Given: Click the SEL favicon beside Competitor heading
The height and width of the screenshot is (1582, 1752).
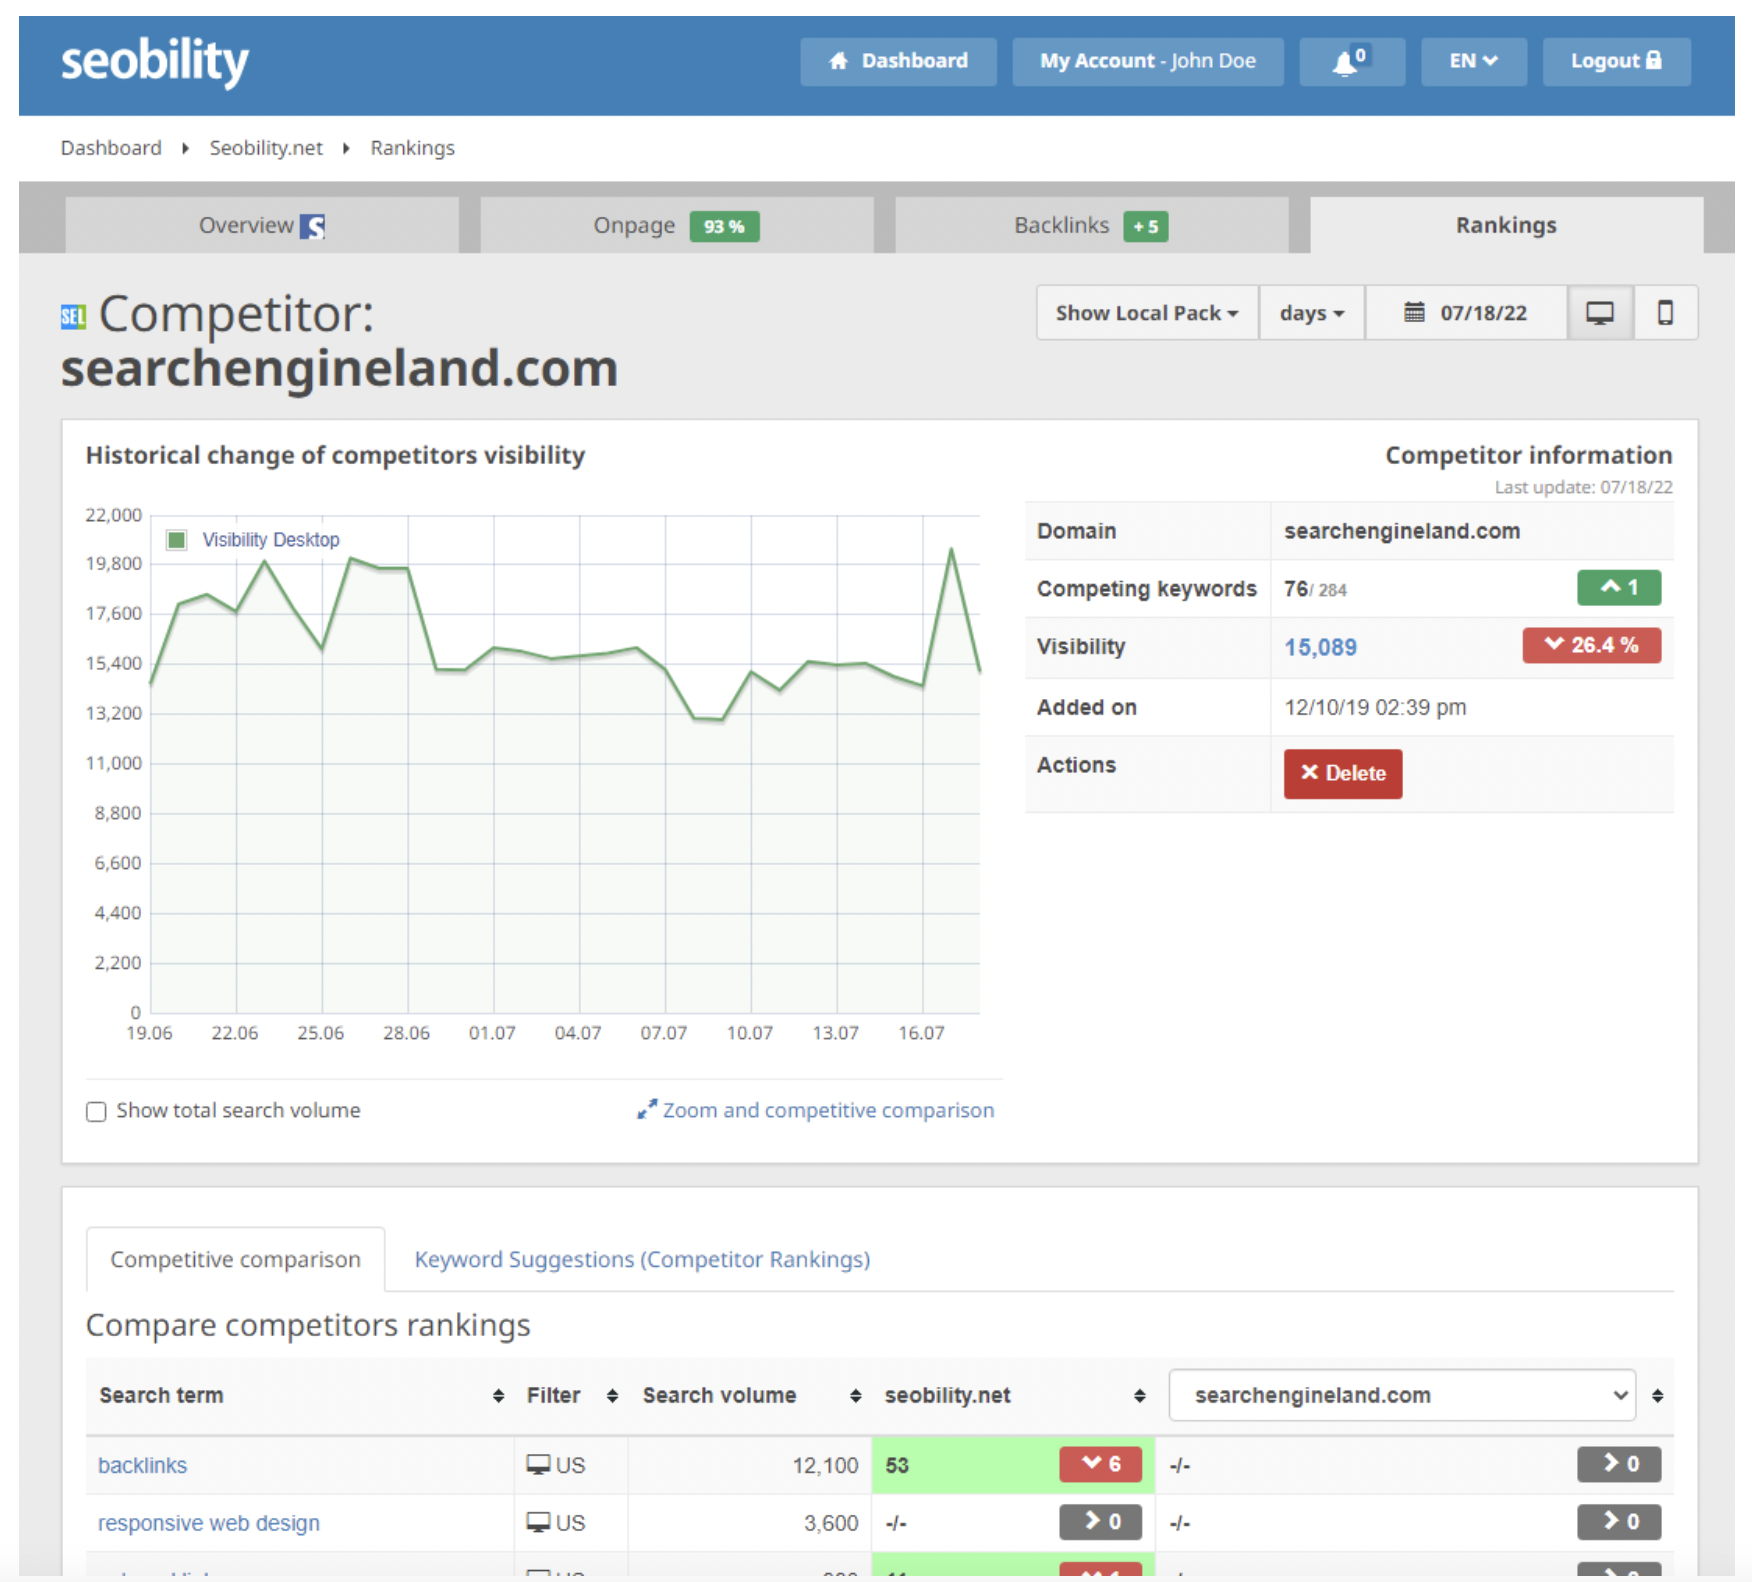Looking at the screenshot, I should point(73,317).
